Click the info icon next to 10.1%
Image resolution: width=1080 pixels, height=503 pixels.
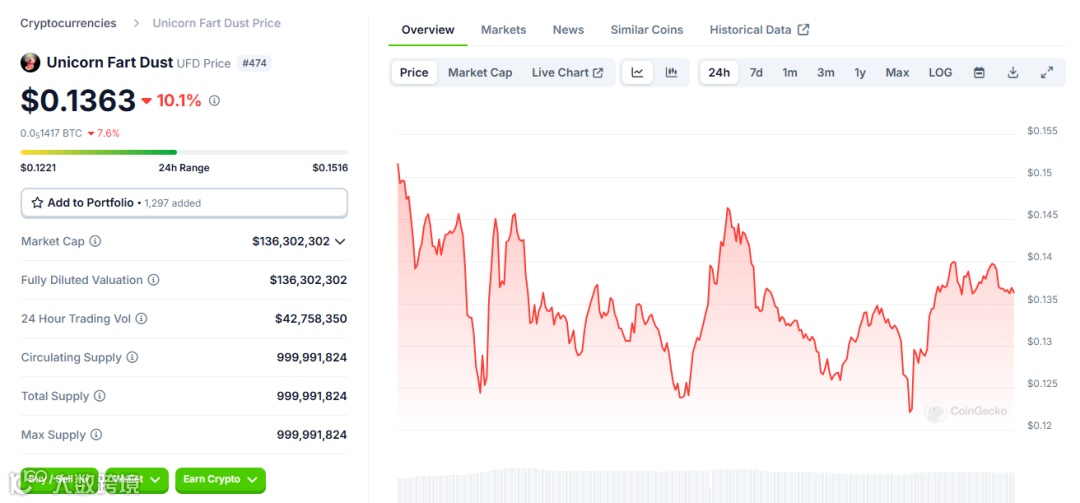click(214, 101)
